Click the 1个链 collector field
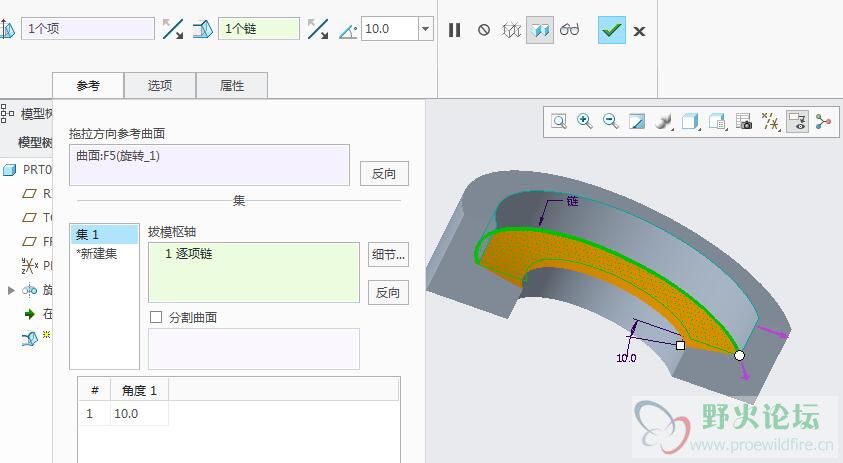Image resolution: width=843 pixels, height=463 pixels. click(259, 29)
